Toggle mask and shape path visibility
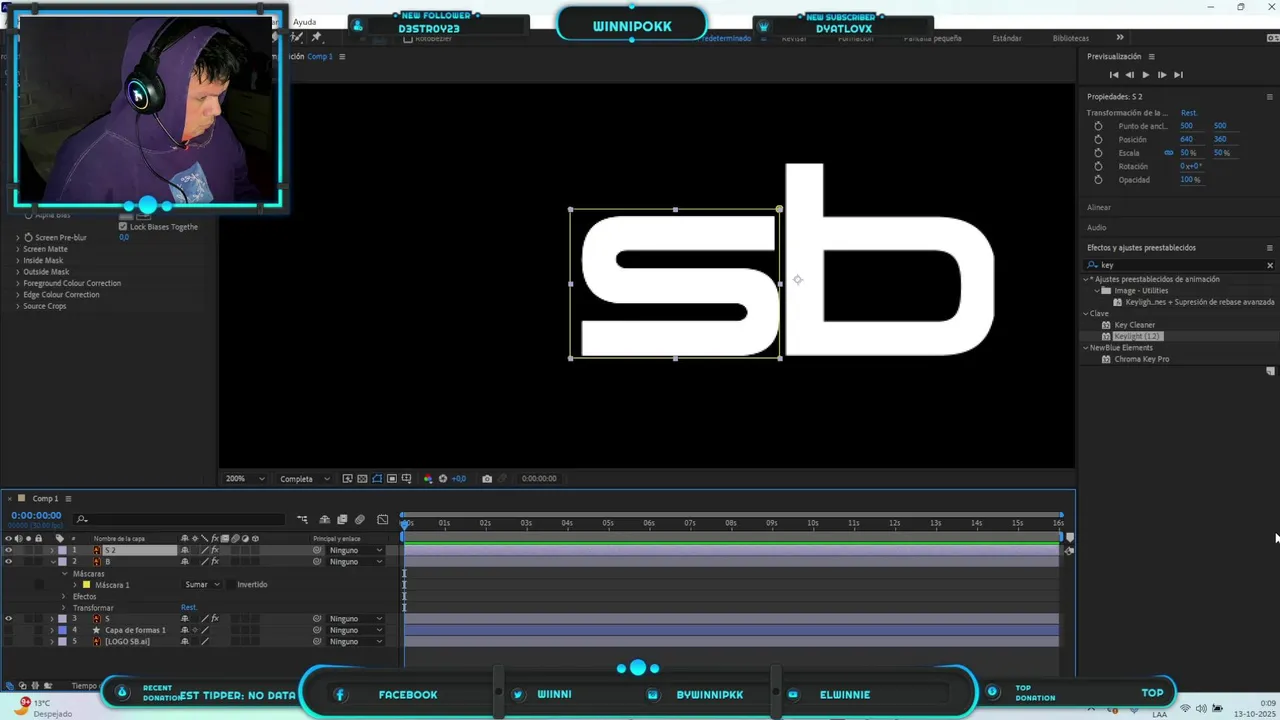The height and width of the screenshot is (720, 1280). point(377,479)
